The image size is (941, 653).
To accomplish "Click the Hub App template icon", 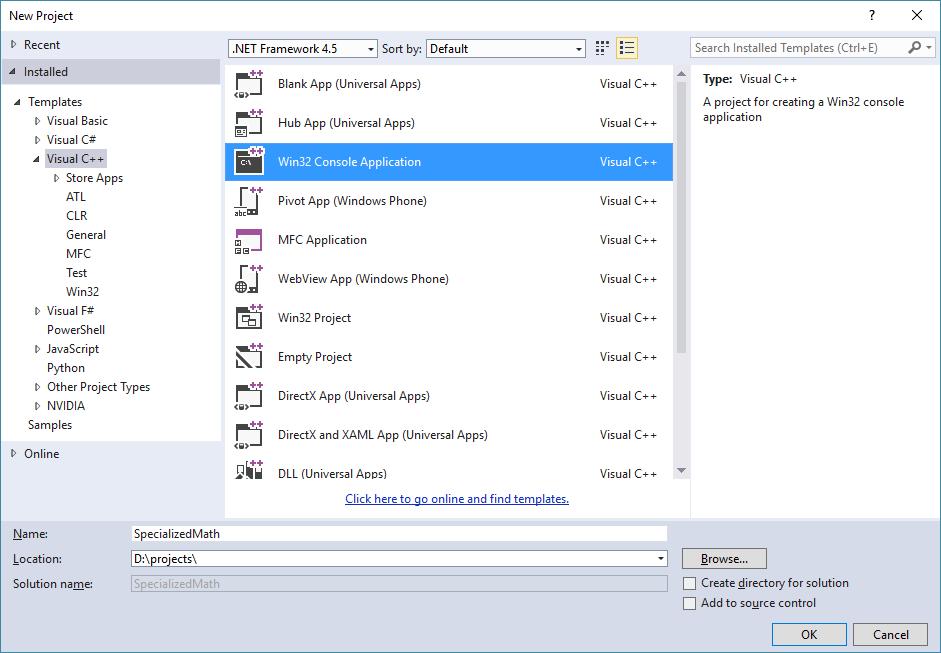I will coord(248,123).
